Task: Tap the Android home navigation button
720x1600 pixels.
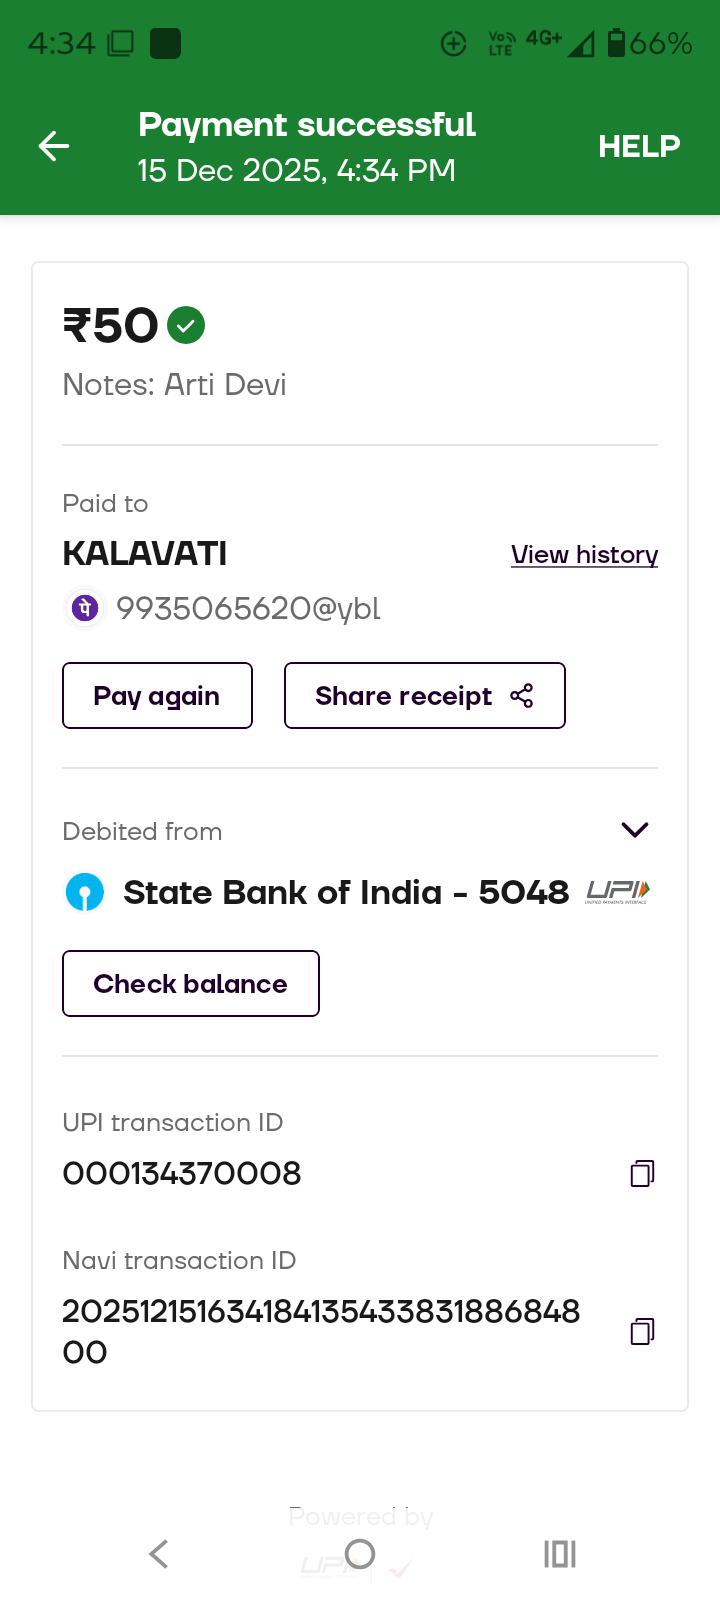Action: coord(360,1554)
